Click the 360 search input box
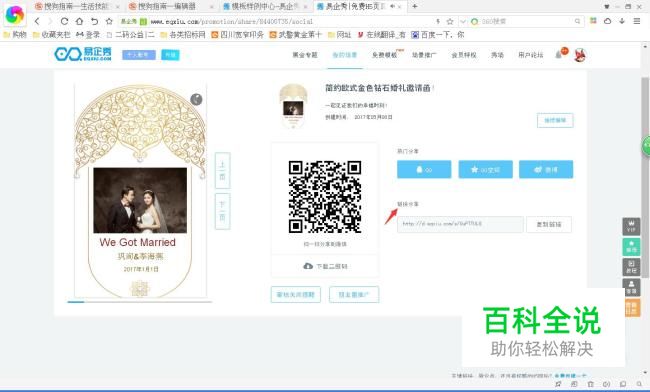 pyautogui.click(x=526, y=21)
